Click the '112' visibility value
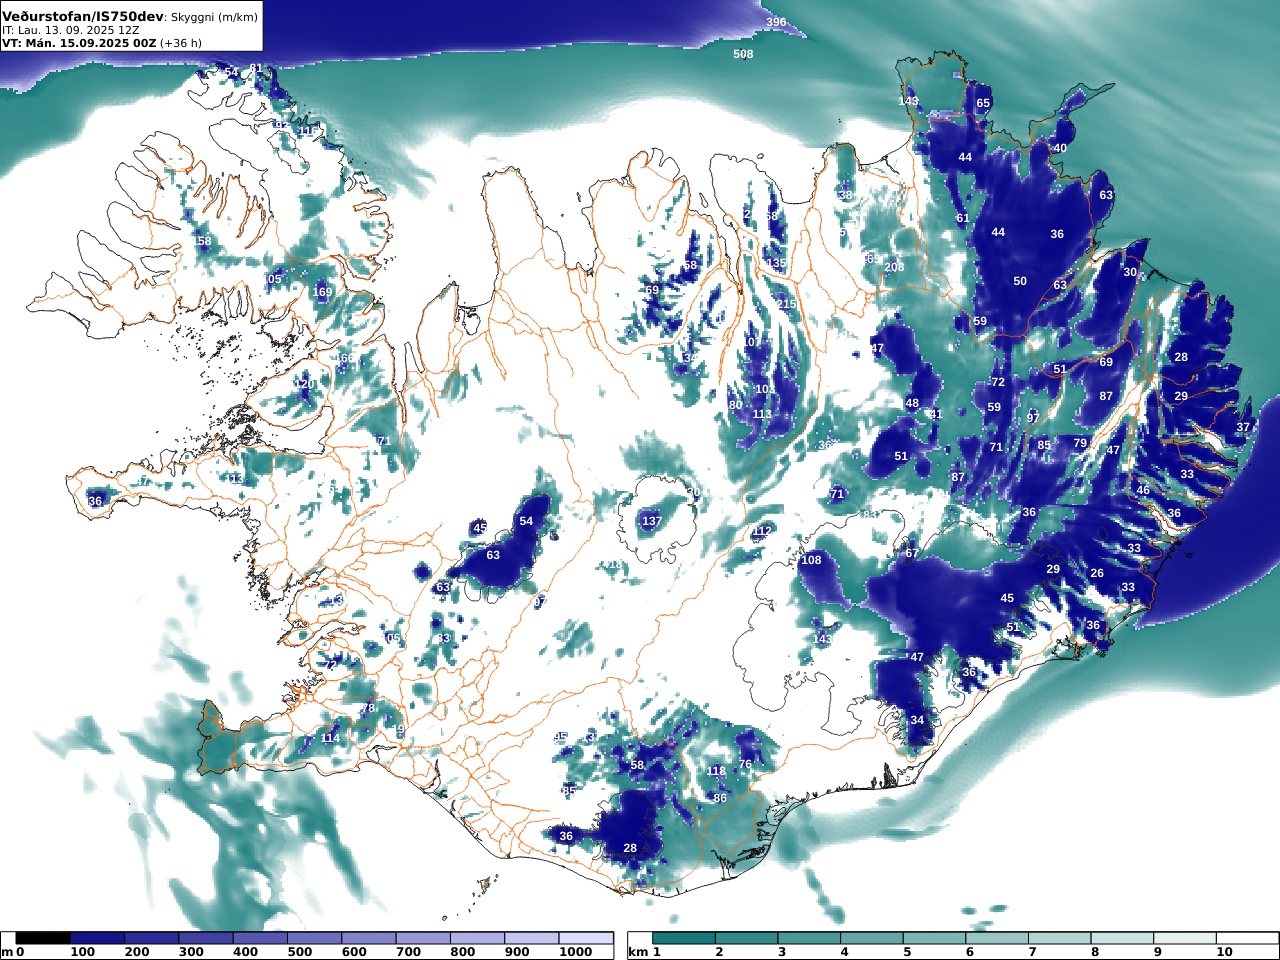The width and height of the screenshot is (1280, 960). pyautogui.click(x=762, y=531)
